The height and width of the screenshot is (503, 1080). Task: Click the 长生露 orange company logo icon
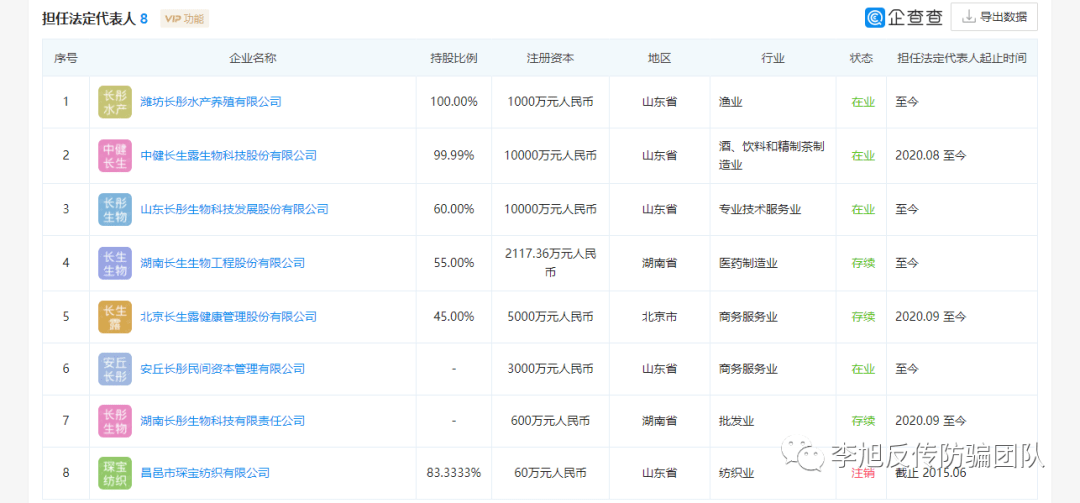[x=115, y=317]
